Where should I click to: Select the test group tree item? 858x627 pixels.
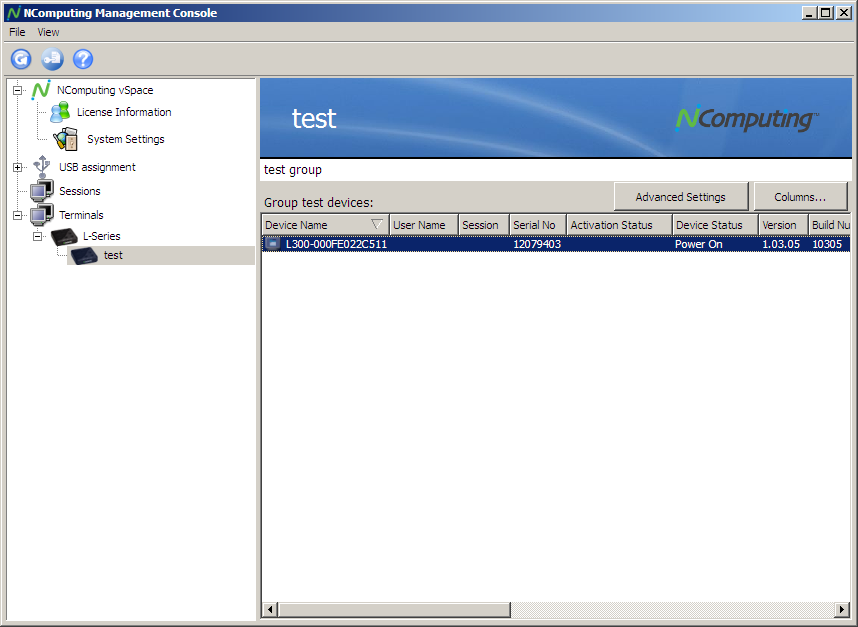point(113,256)
